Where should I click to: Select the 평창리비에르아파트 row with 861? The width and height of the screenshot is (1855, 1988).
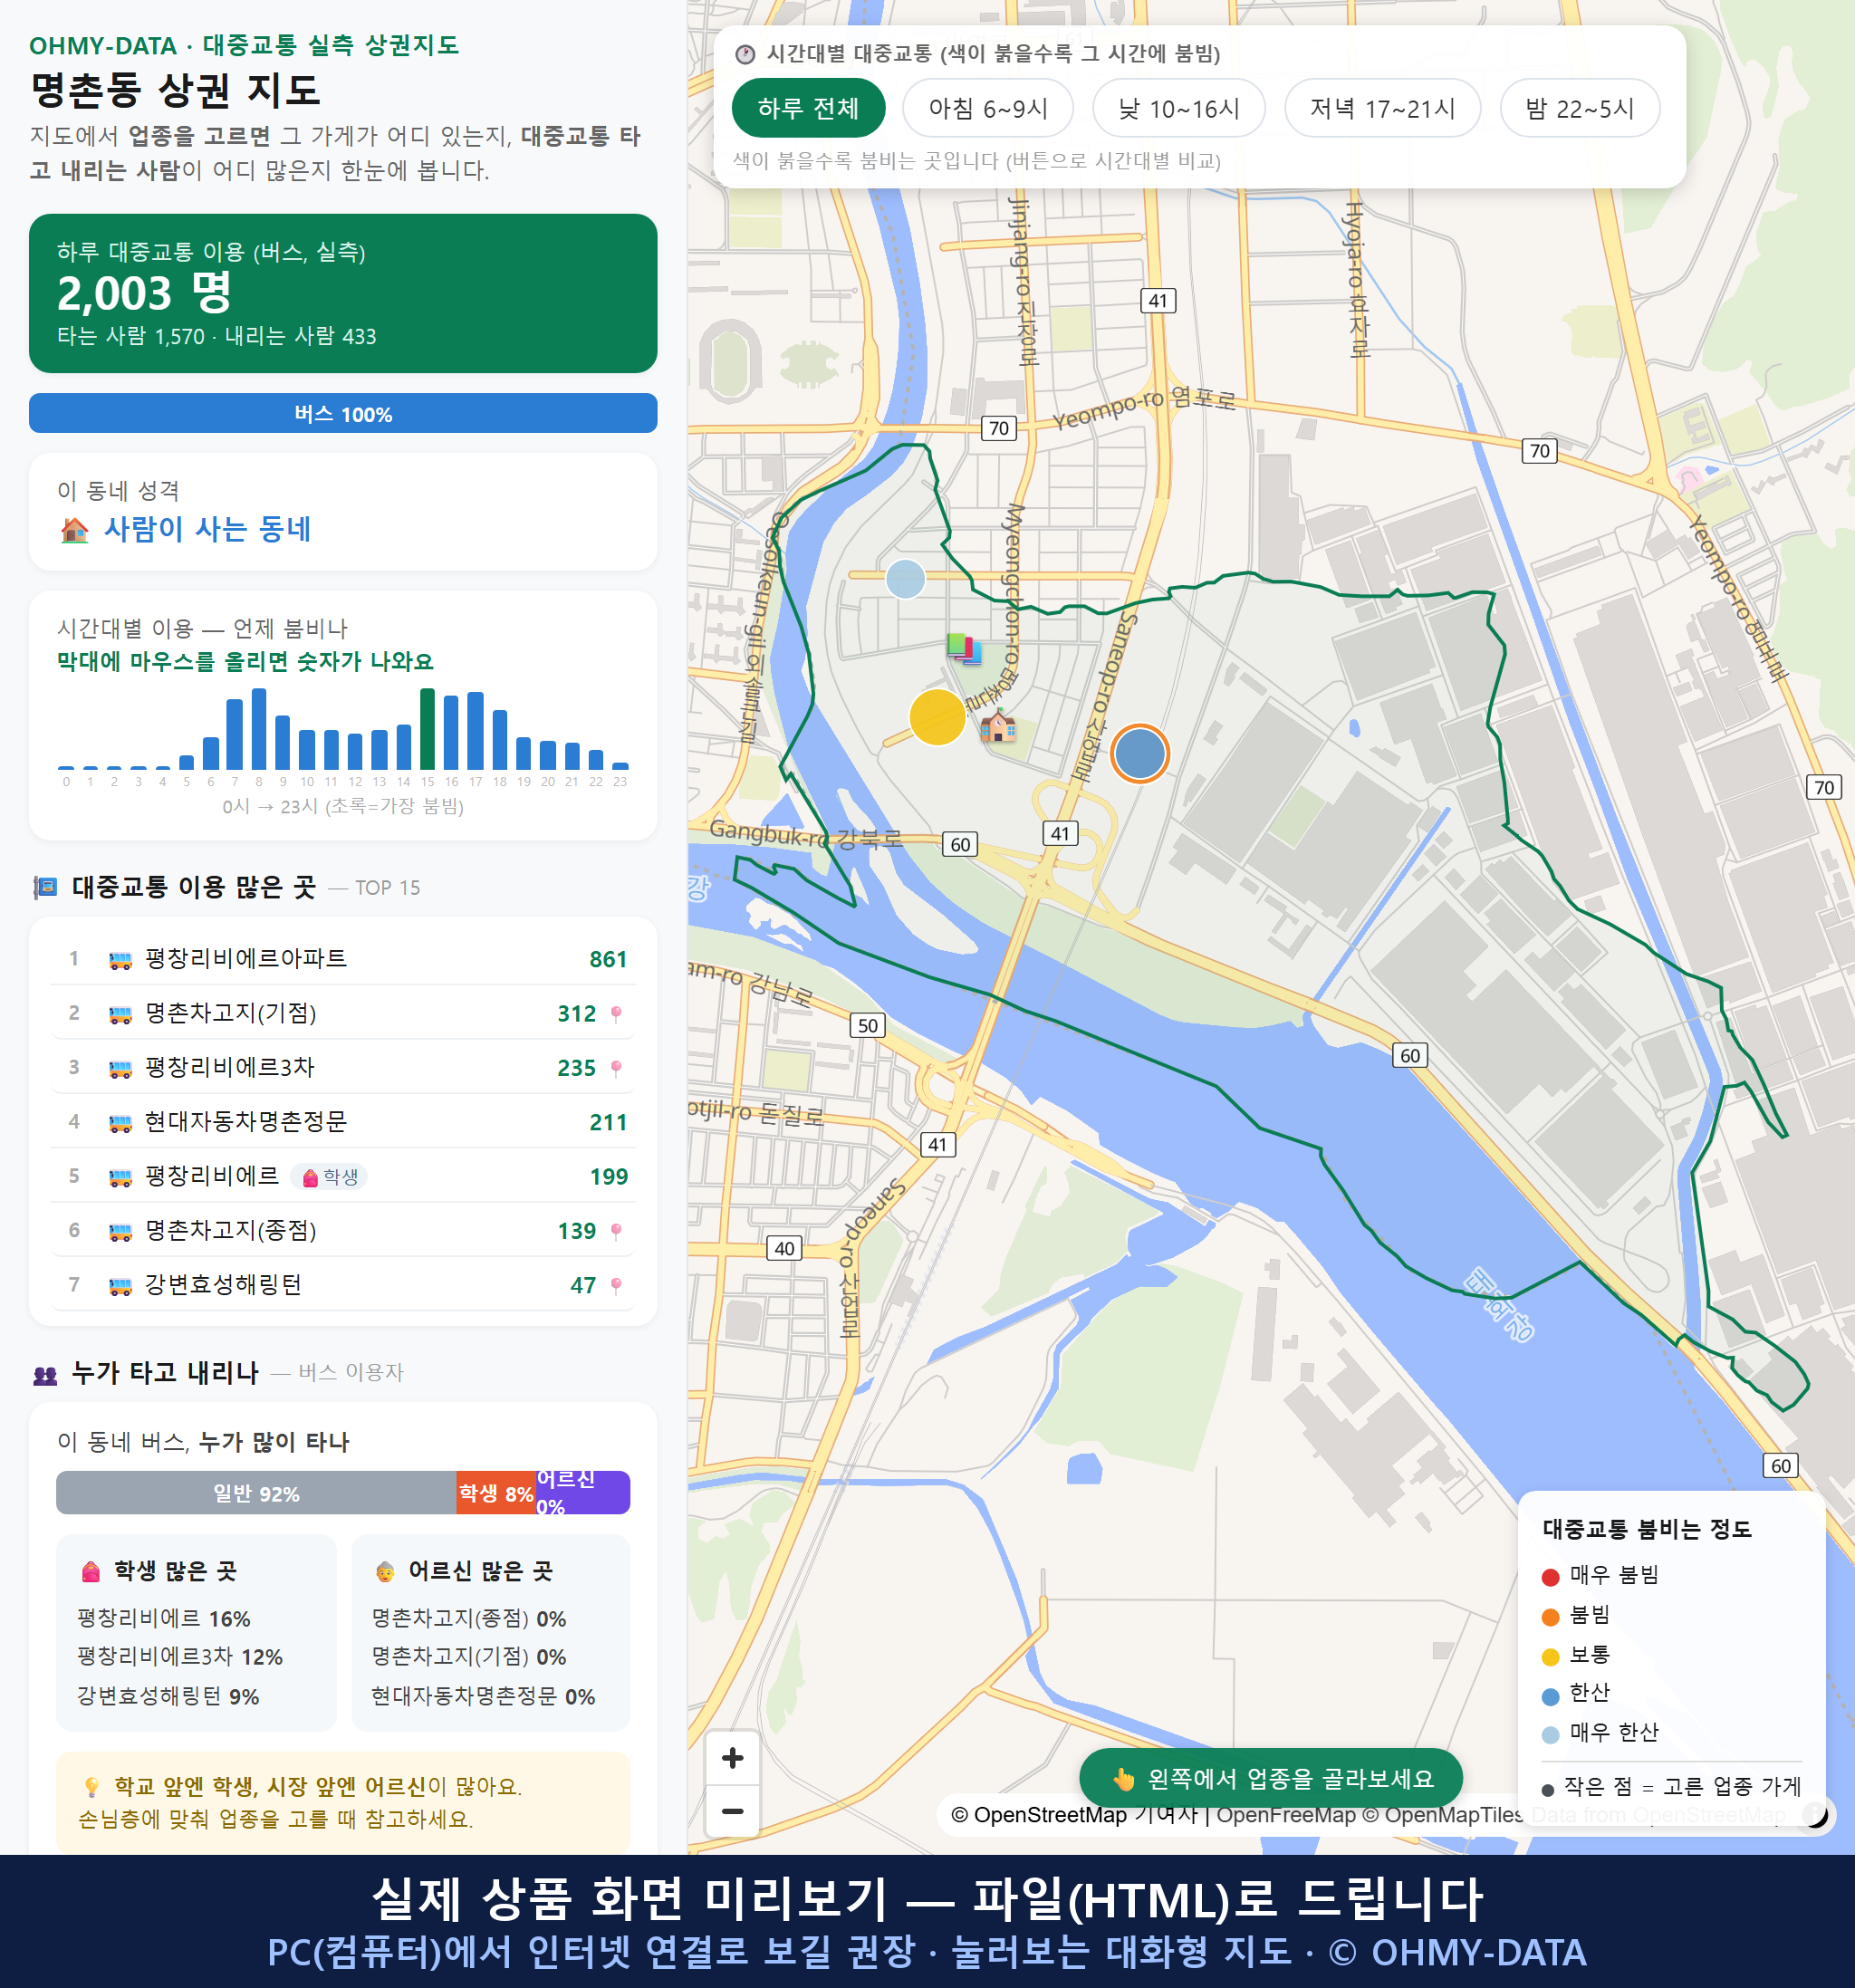[x=343, y=959]
